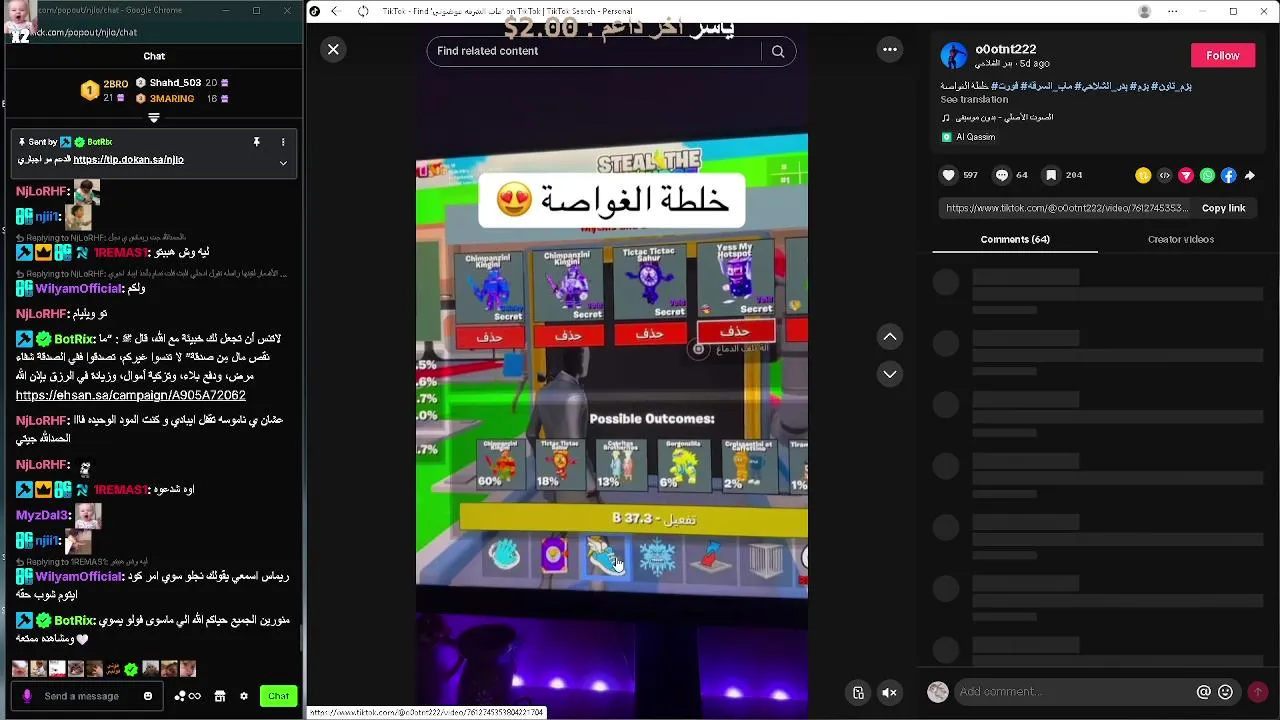Click the embed code icon
Screen dimensions: 1280x720
click(x=1164, y=175)
